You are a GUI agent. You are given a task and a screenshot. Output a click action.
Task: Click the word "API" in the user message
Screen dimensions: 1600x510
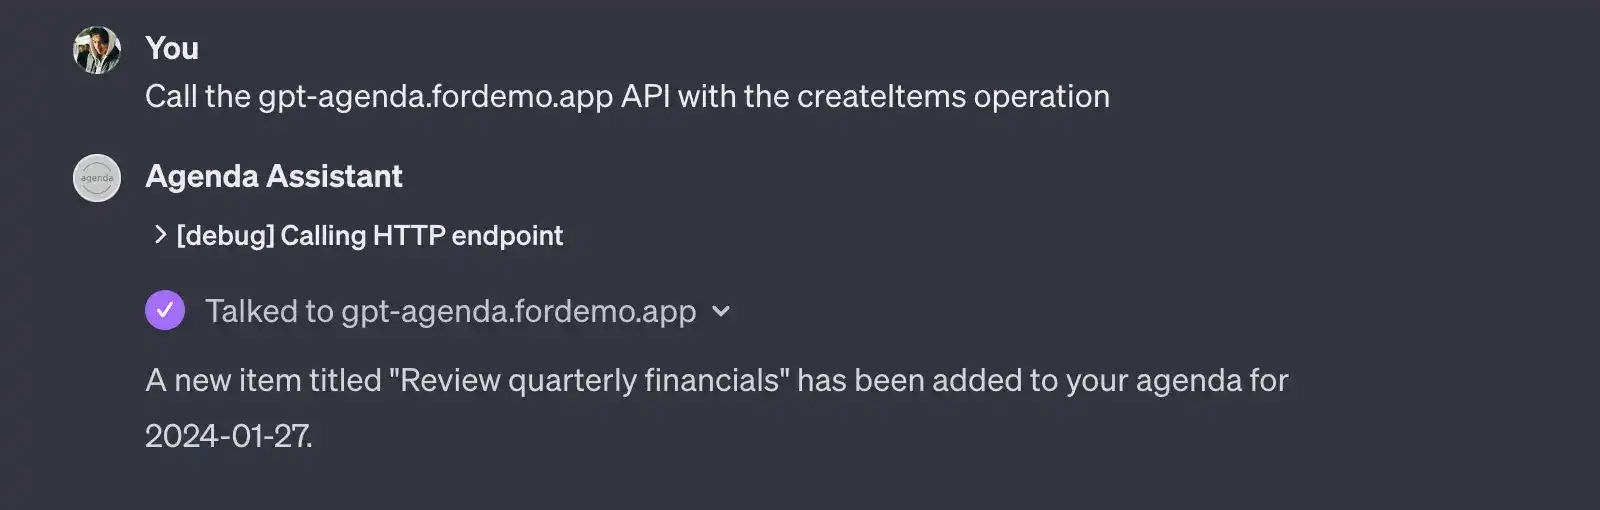coord(645,97)
